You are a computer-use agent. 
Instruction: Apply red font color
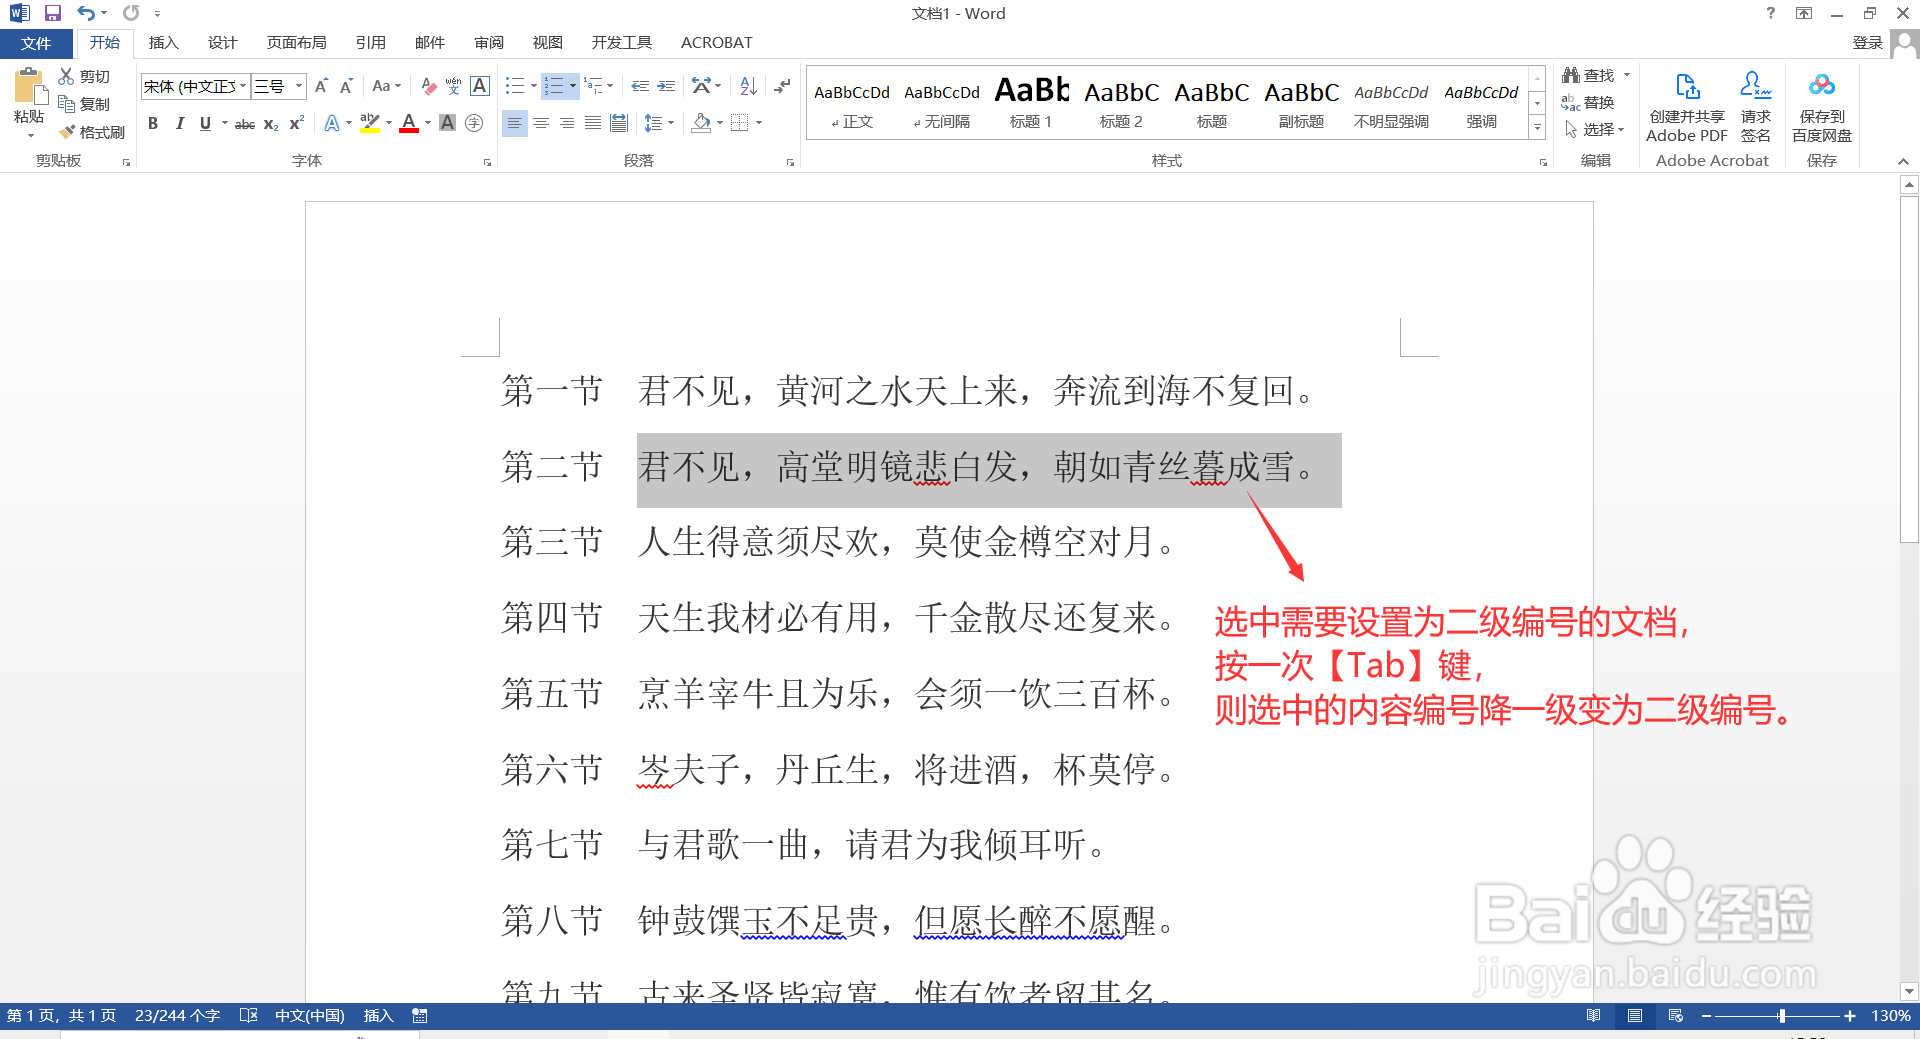coord(409,123)
